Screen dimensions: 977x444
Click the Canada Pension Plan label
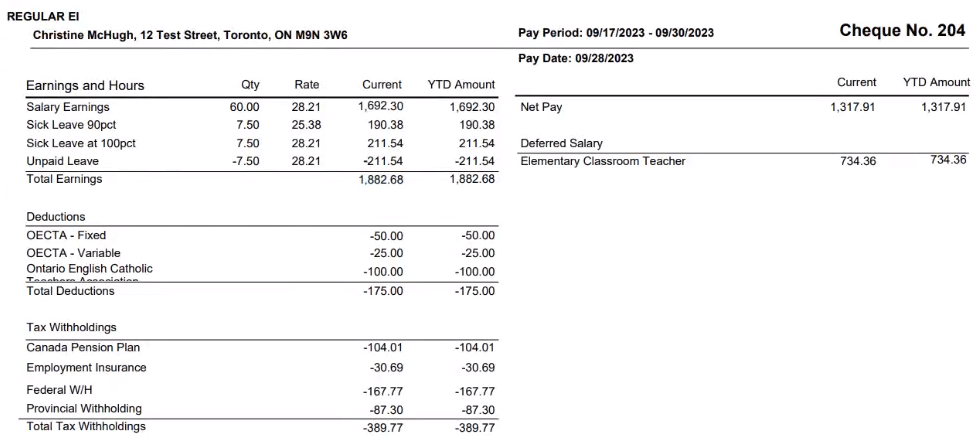[83, 347]
